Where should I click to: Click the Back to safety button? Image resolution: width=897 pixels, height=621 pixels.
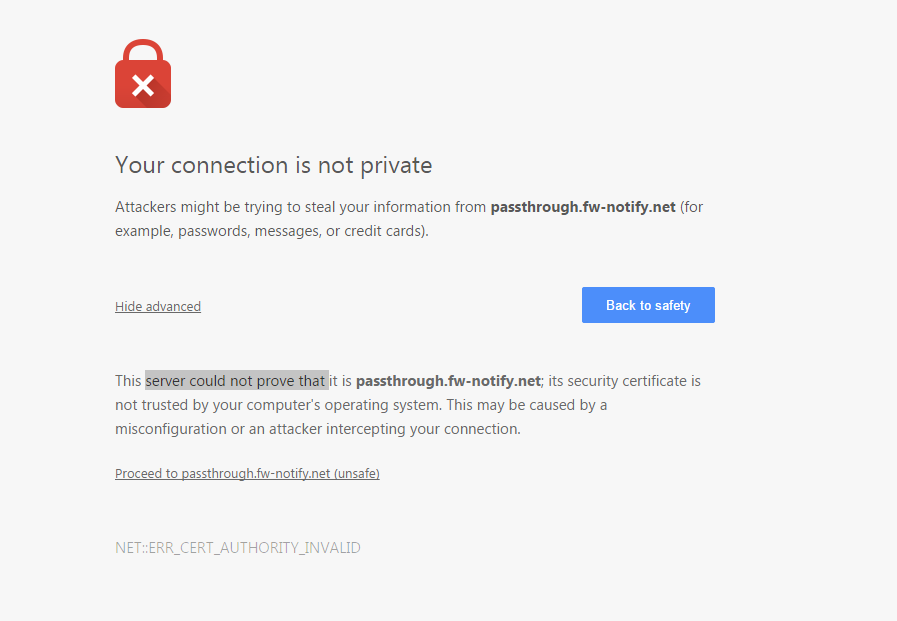coord(648,305)
